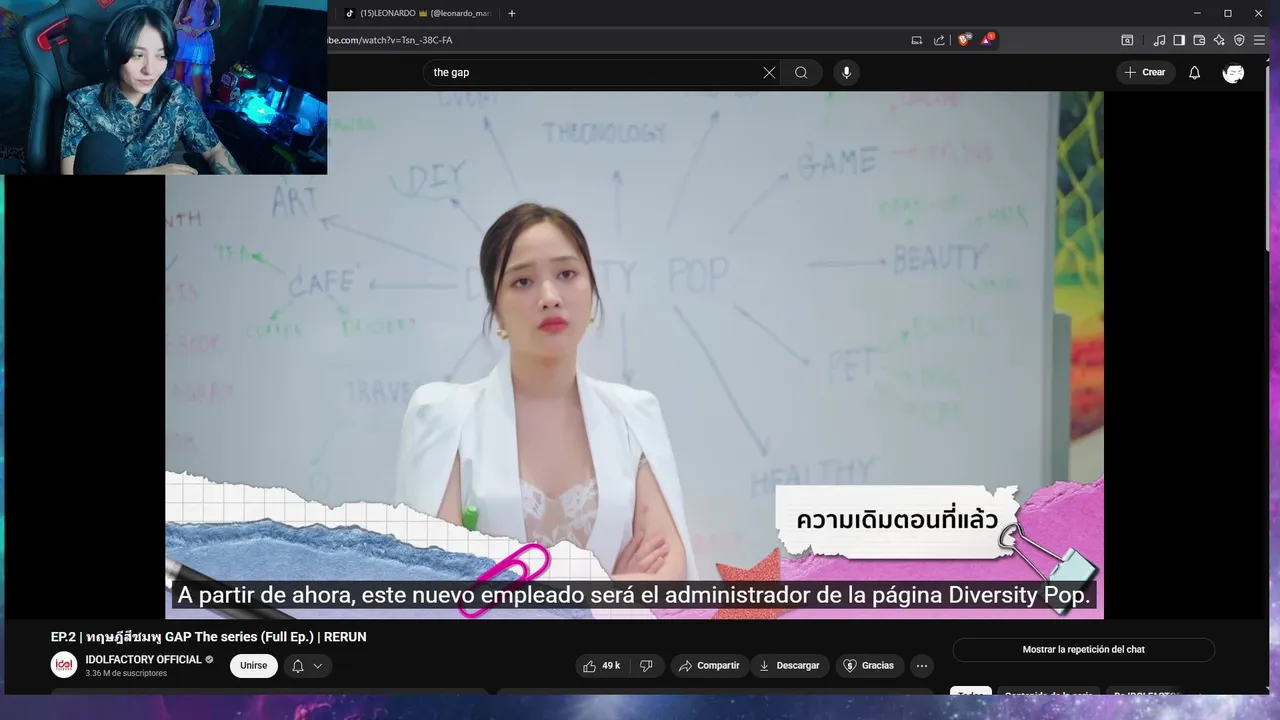Select the LEONARDO TikTok tab
This screenshot has width=1280, height=720.
[418, 13]
